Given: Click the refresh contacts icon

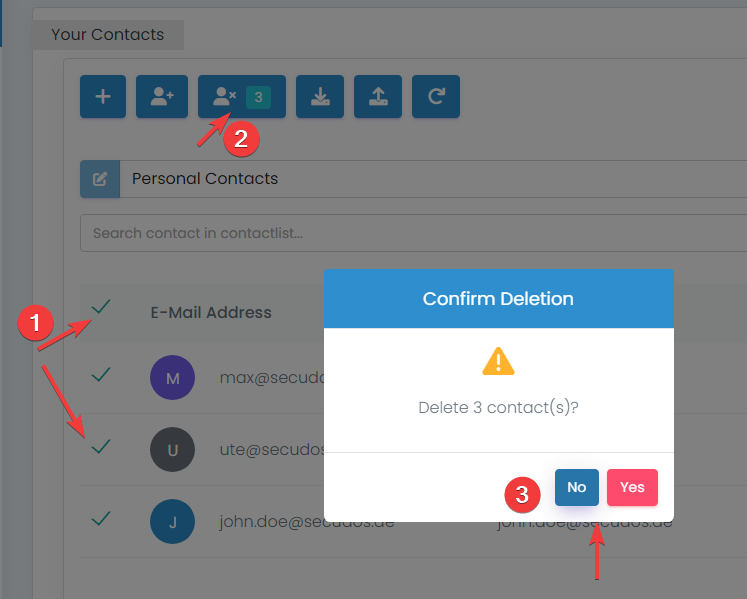Looking at the screenshot, I should point(436,97).
